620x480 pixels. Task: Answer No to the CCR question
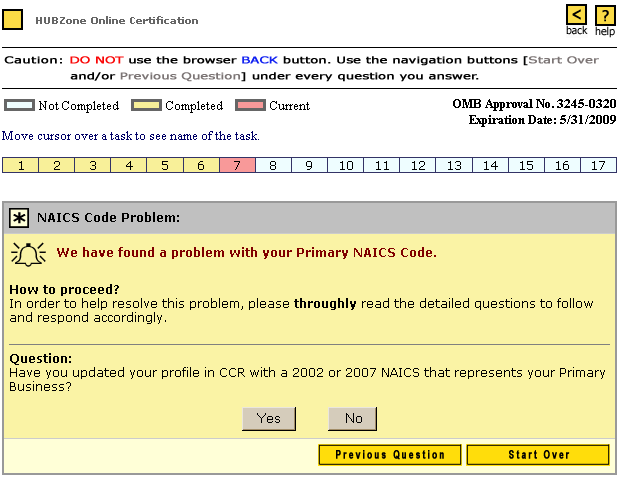coord(353,418)
